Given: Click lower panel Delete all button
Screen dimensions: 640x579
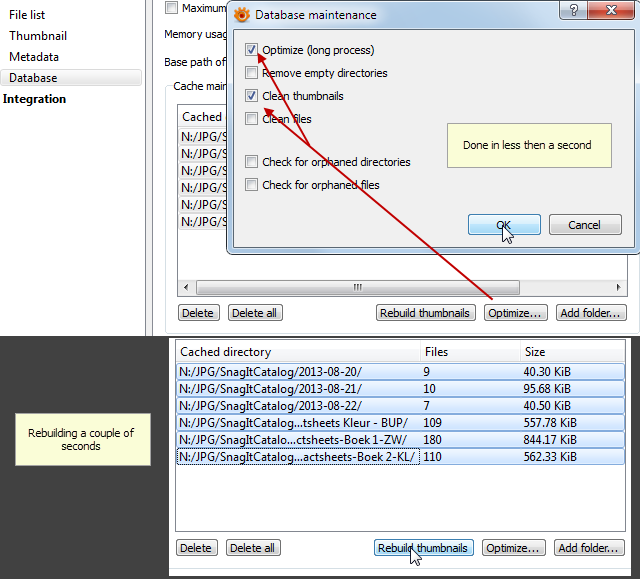Looking at the screenshot, I should pyautogui.click(x=253, y=548).
